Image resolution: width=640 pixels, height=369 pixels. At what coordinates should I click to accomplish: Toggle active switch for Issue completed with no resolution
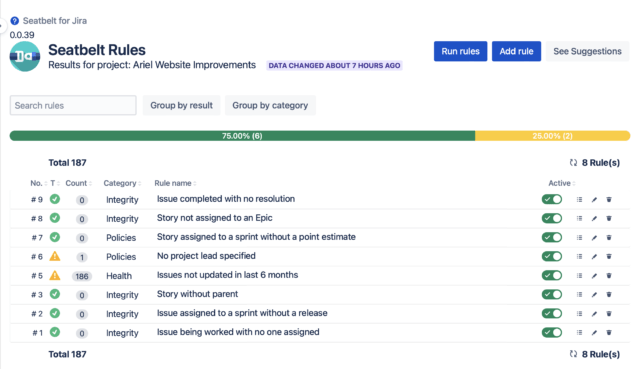coord(552,199)
